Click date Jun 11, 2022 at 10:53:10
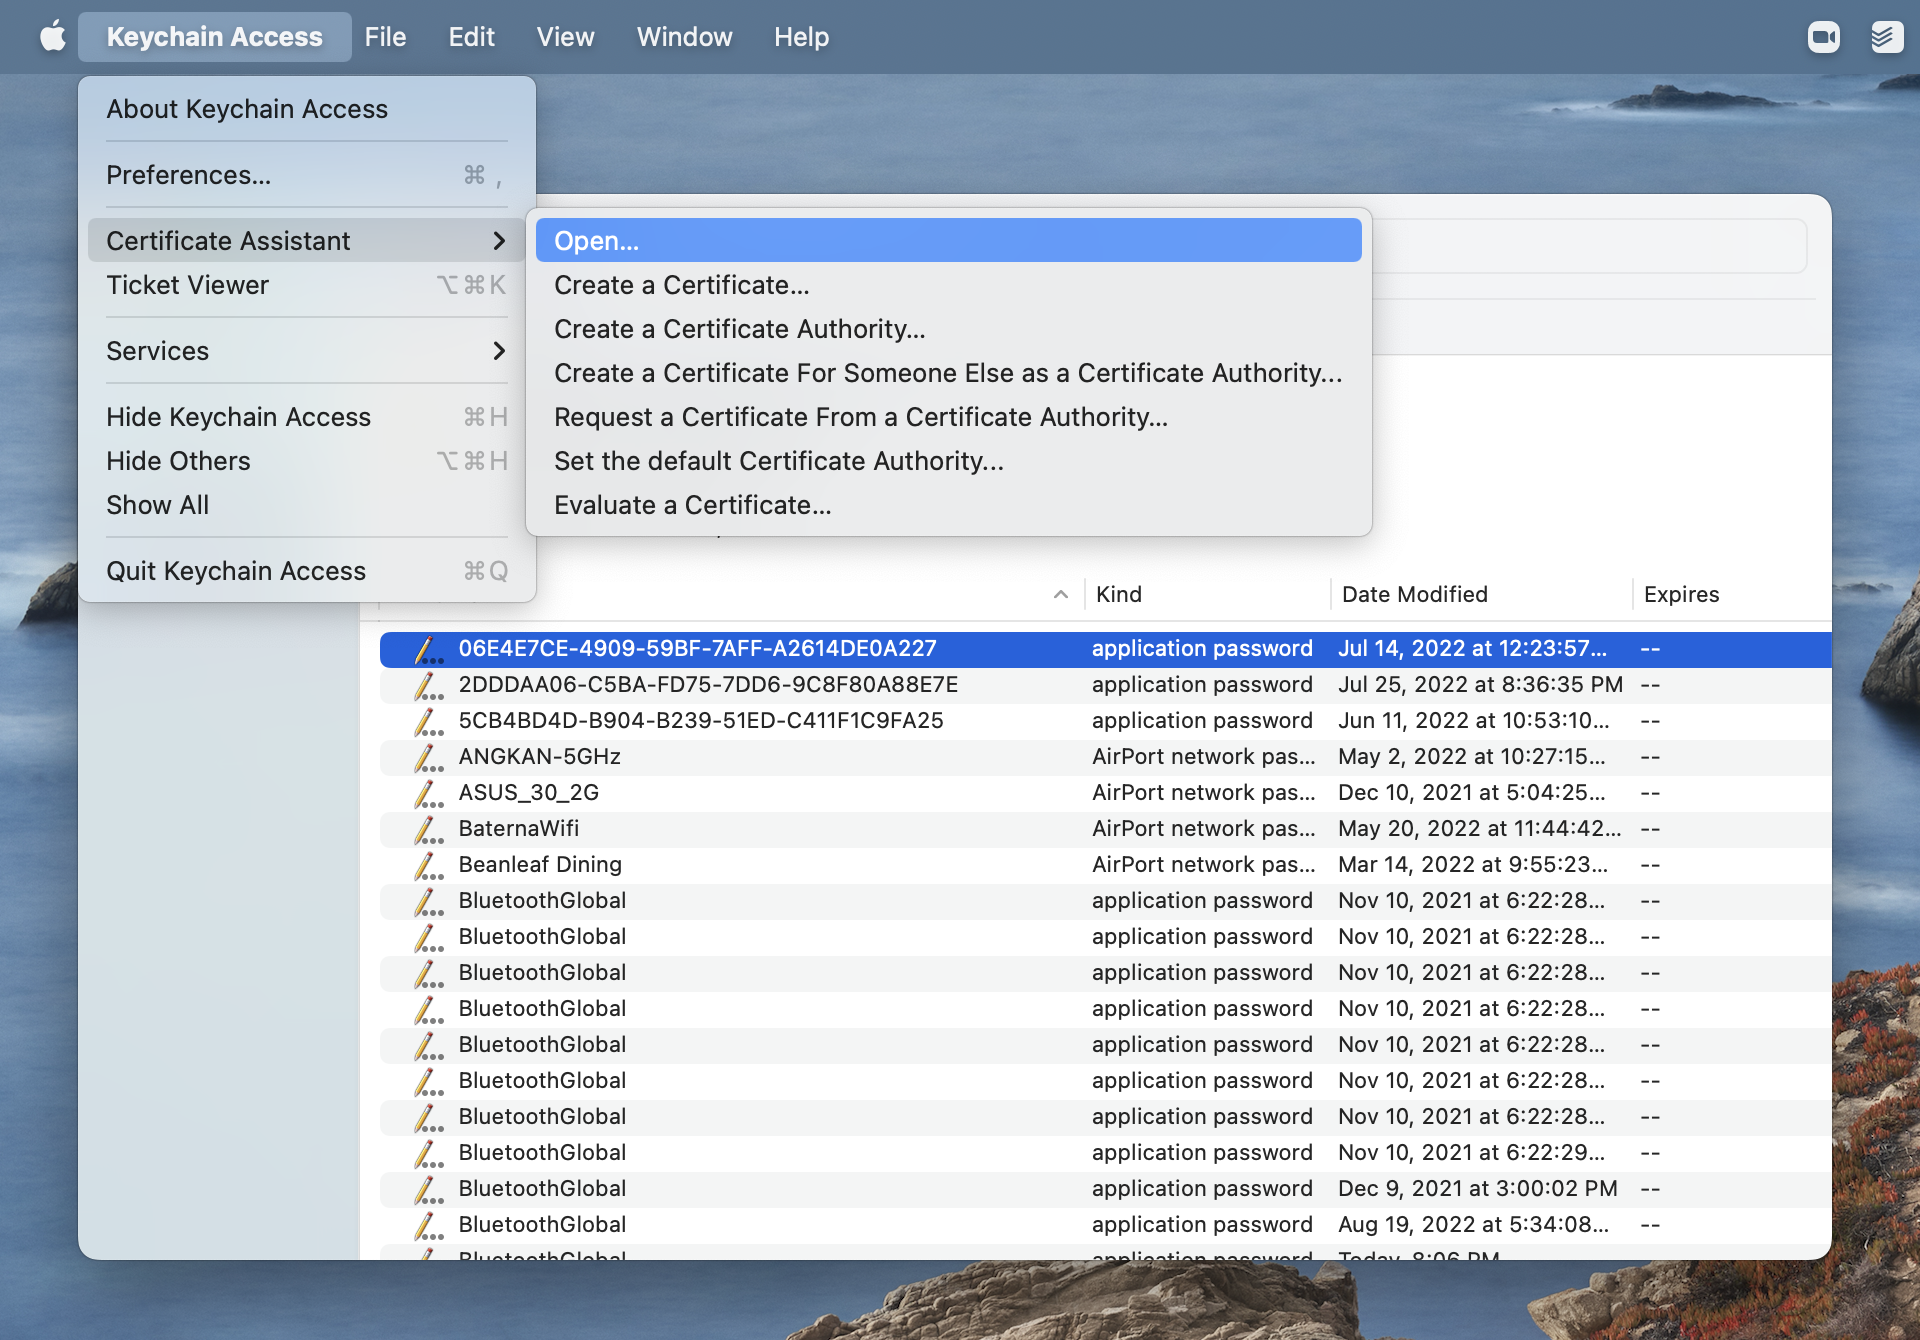The height and width of the screenshot is (1340, 1920). (1473, 721)
